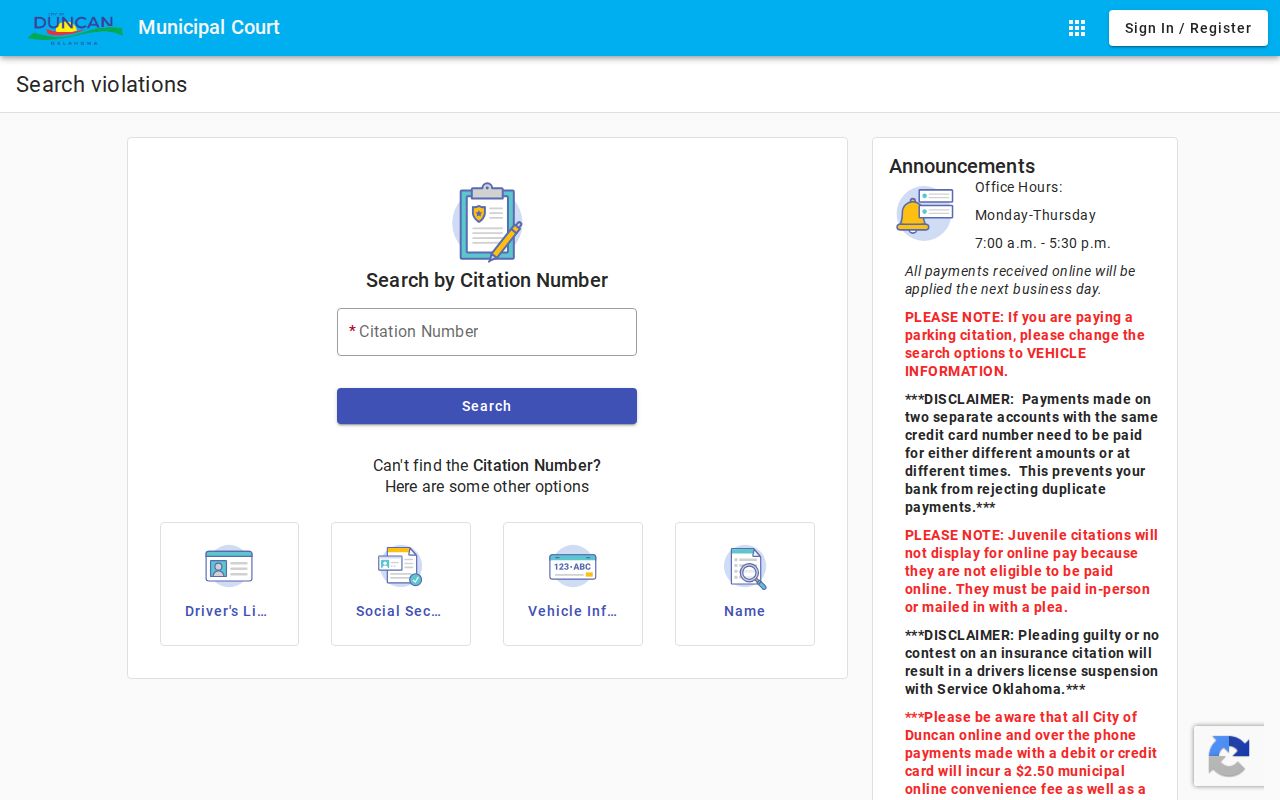Choose Vehicle Information search option label
Screen dimensions: 1280x800
(573, 611)
